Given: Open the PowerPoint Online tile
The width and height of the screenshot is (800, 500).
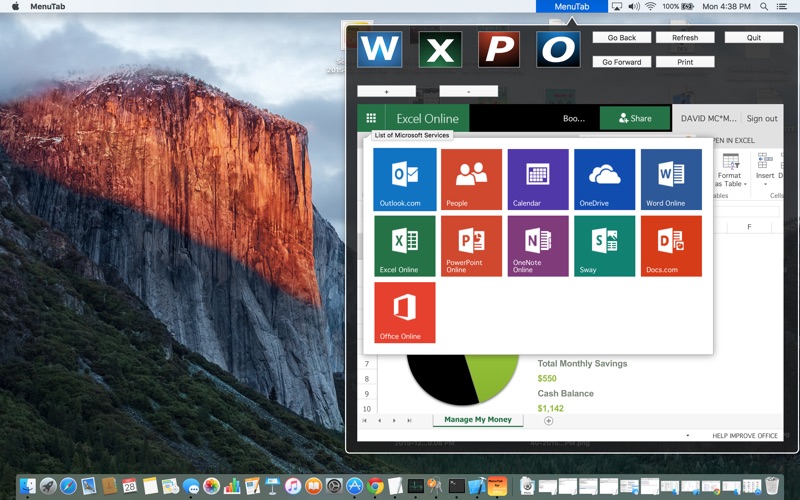Looking at the screenshot, I should [471, 246].
